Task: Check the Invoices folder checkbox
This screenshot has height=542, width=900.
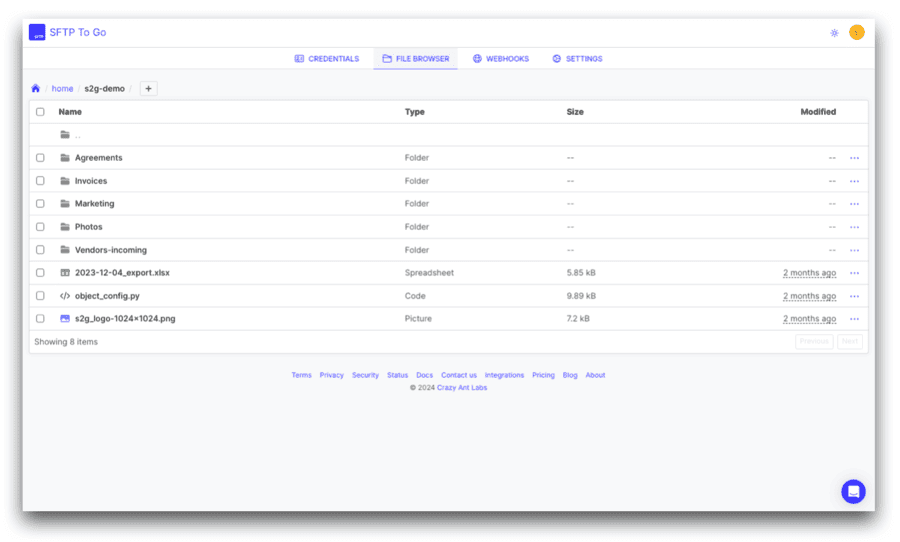Action: 40,181
